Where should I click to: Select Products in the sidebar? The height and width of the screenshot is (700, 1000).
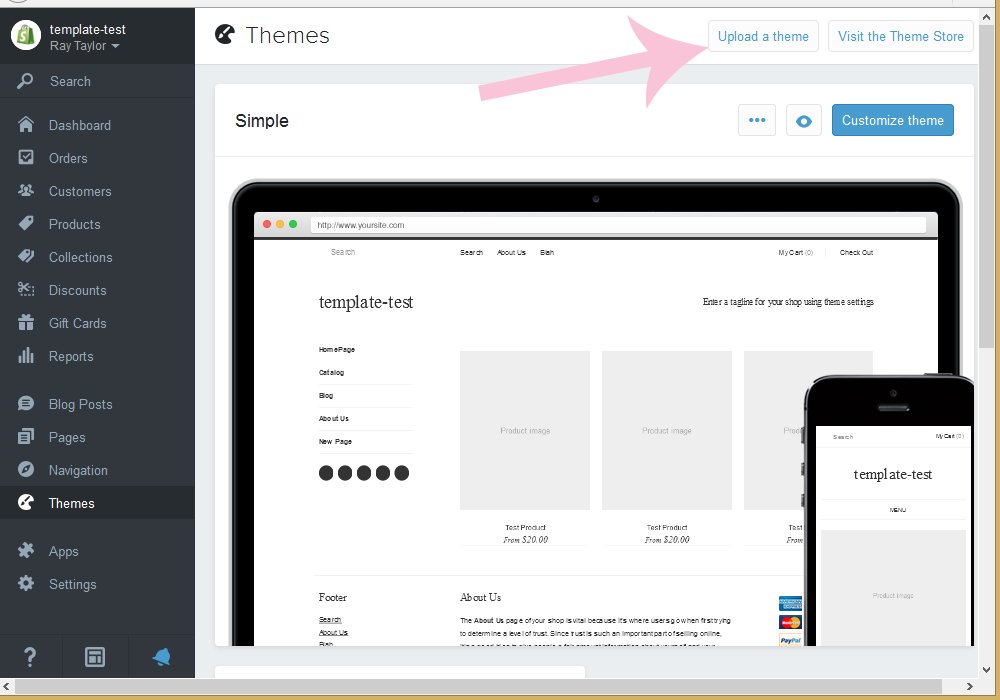click(97, 224)
